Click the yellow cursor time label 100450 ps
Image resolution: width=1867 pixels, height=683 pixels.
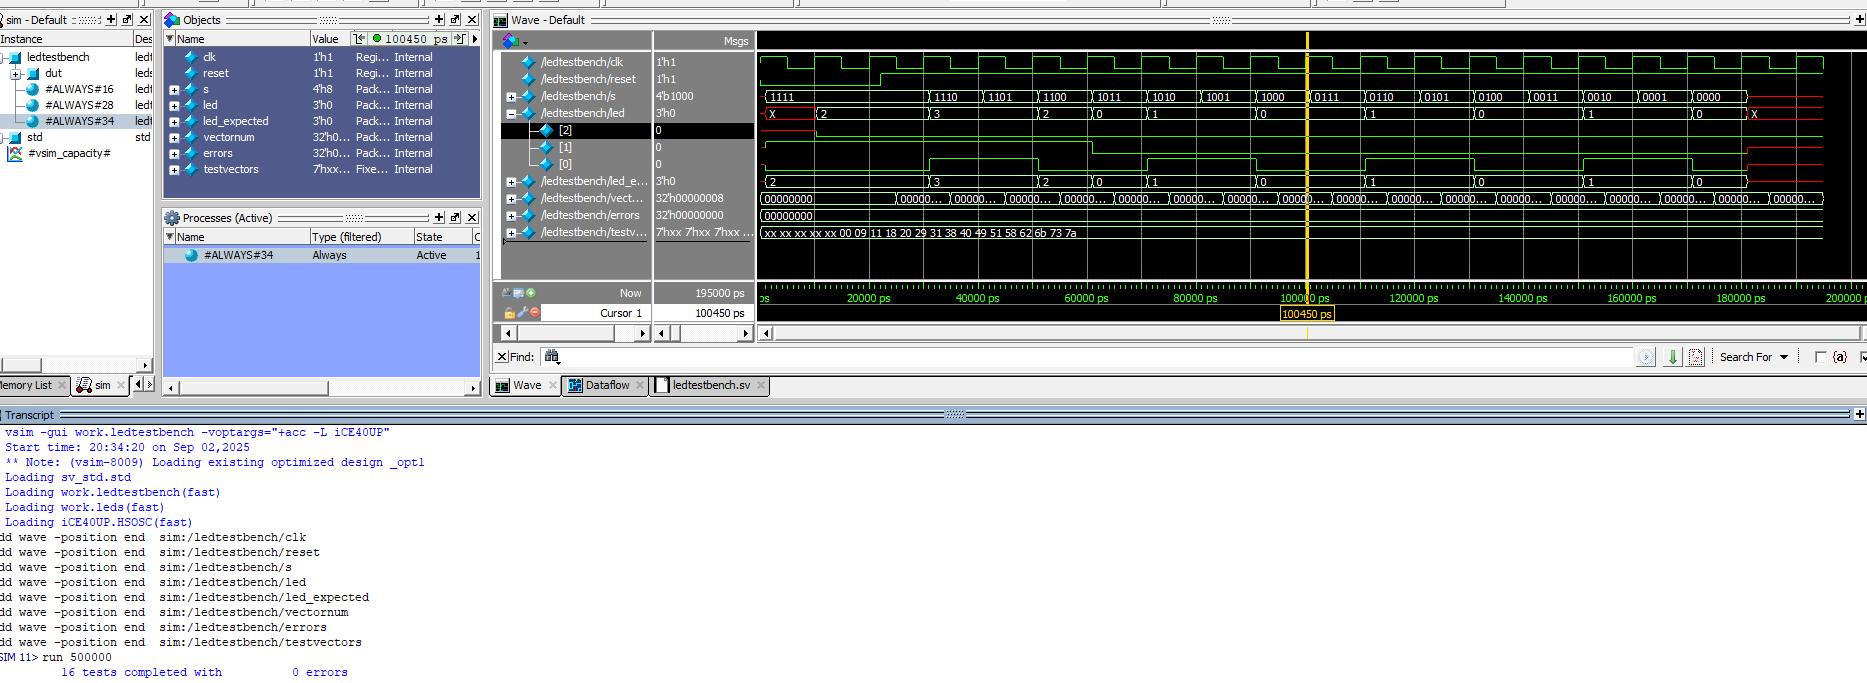tap(1306, 314)
